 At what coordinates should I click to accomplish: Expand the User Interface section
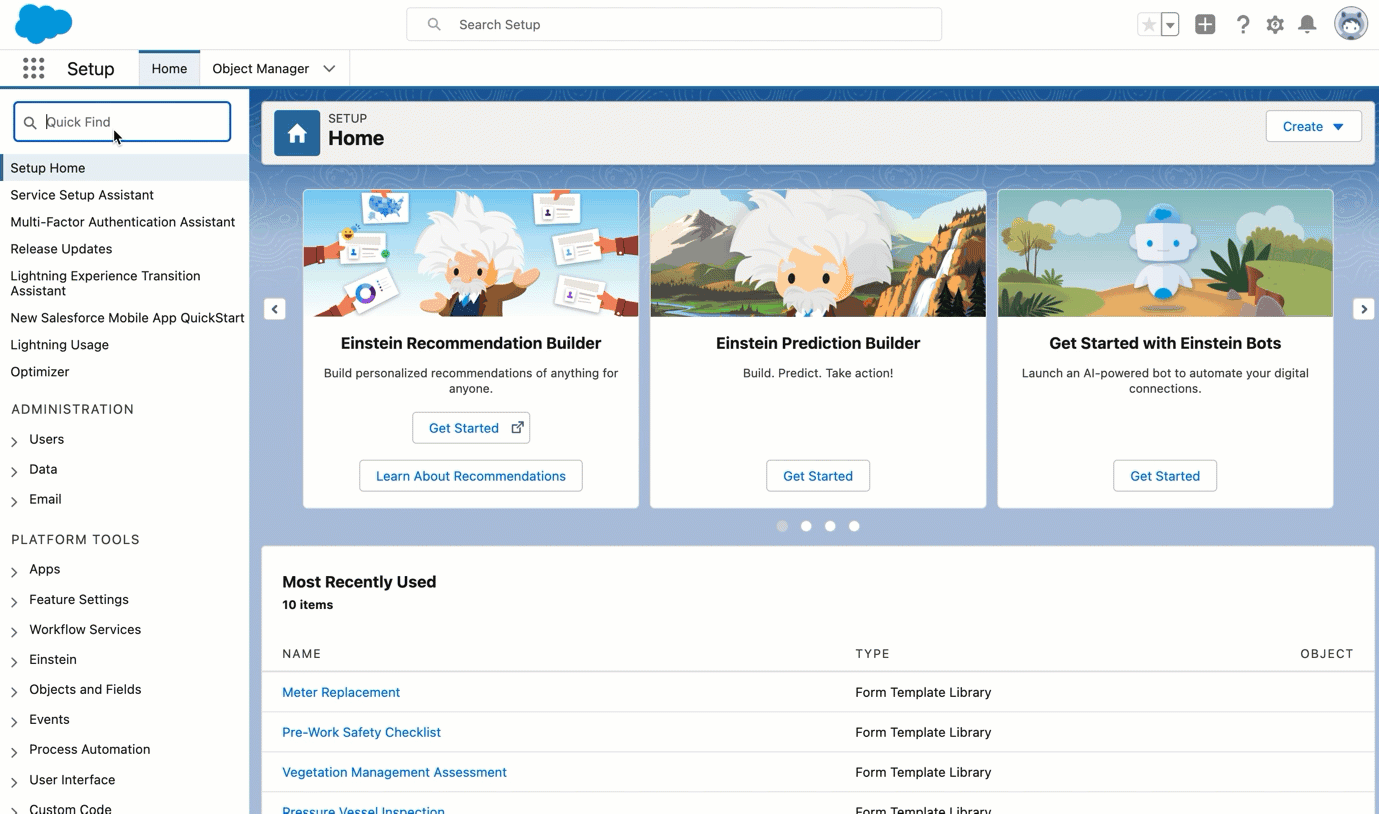pyautogui.click(x=14, y=780)
